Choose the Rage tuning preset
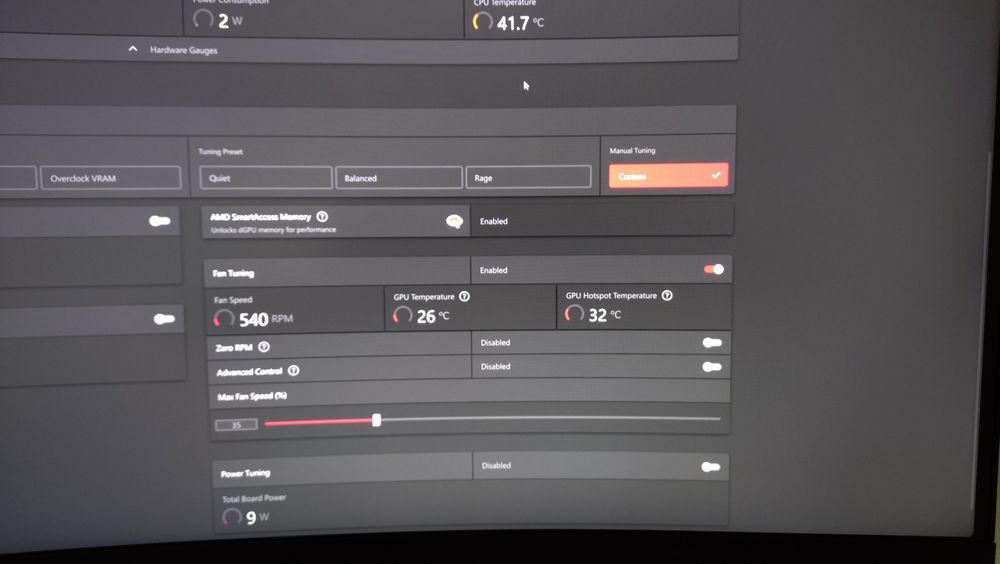1000x564 pixels. coord(528,177)
